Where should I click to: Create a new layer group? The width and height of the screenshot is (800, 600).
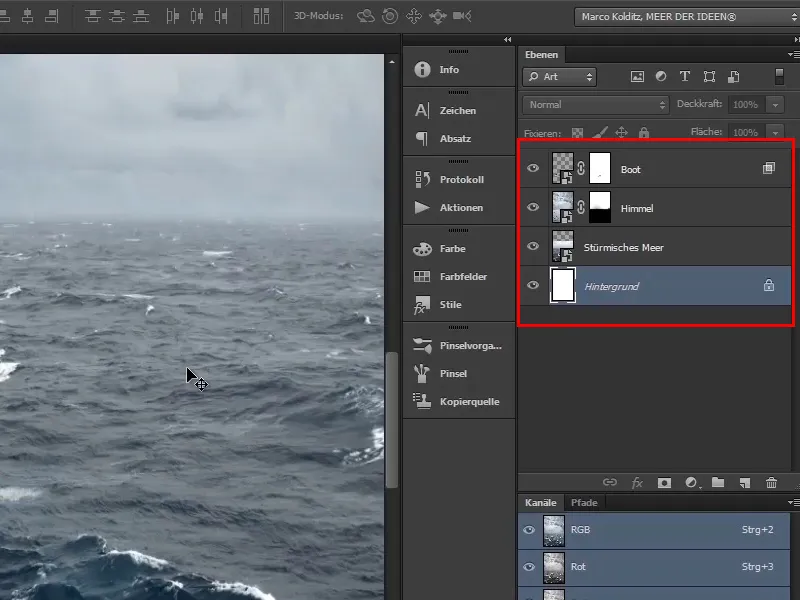click(x=718, y=482)
